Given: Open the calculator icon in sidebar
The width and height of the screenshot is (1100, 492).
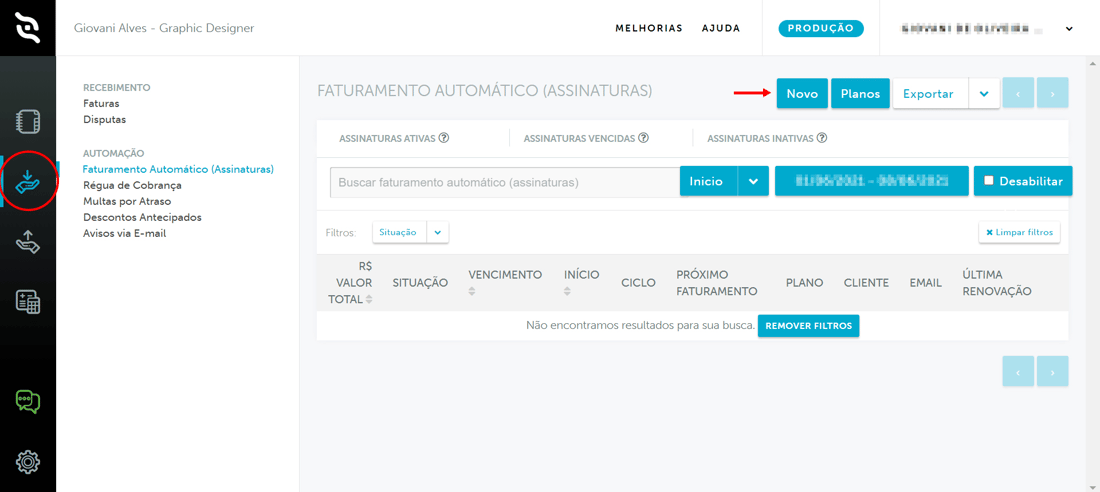Looking at the screenshot, I should pos(28,302).
